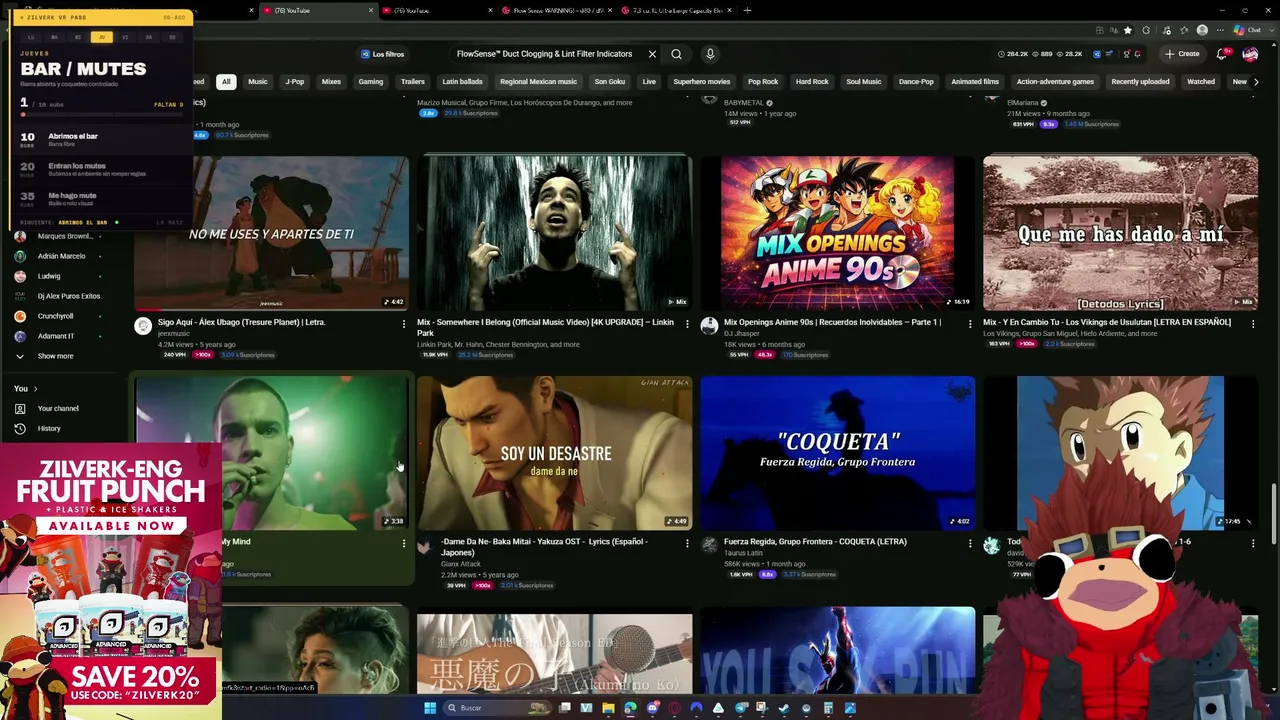Image resolution: width=1280 pixels, height=720 pixels.
Task: Open the jeremusic channel avatar
Action: [x=143, y=326]
